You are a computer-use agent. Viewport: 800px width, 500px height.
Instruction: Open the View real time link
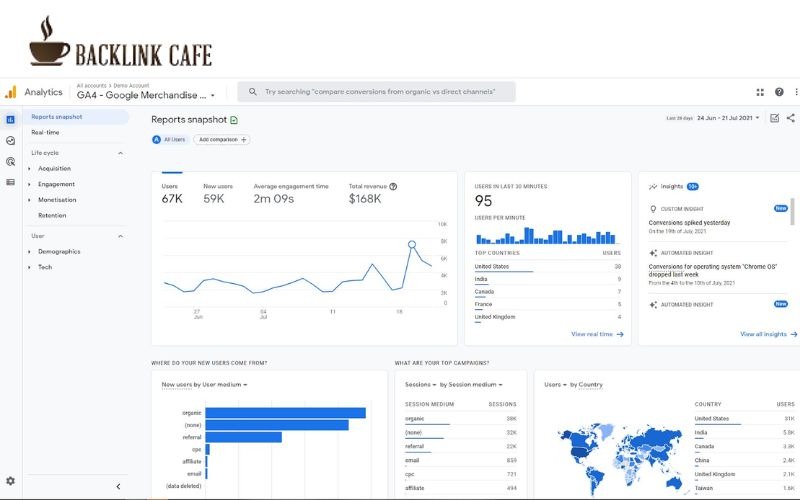point(597,334)
